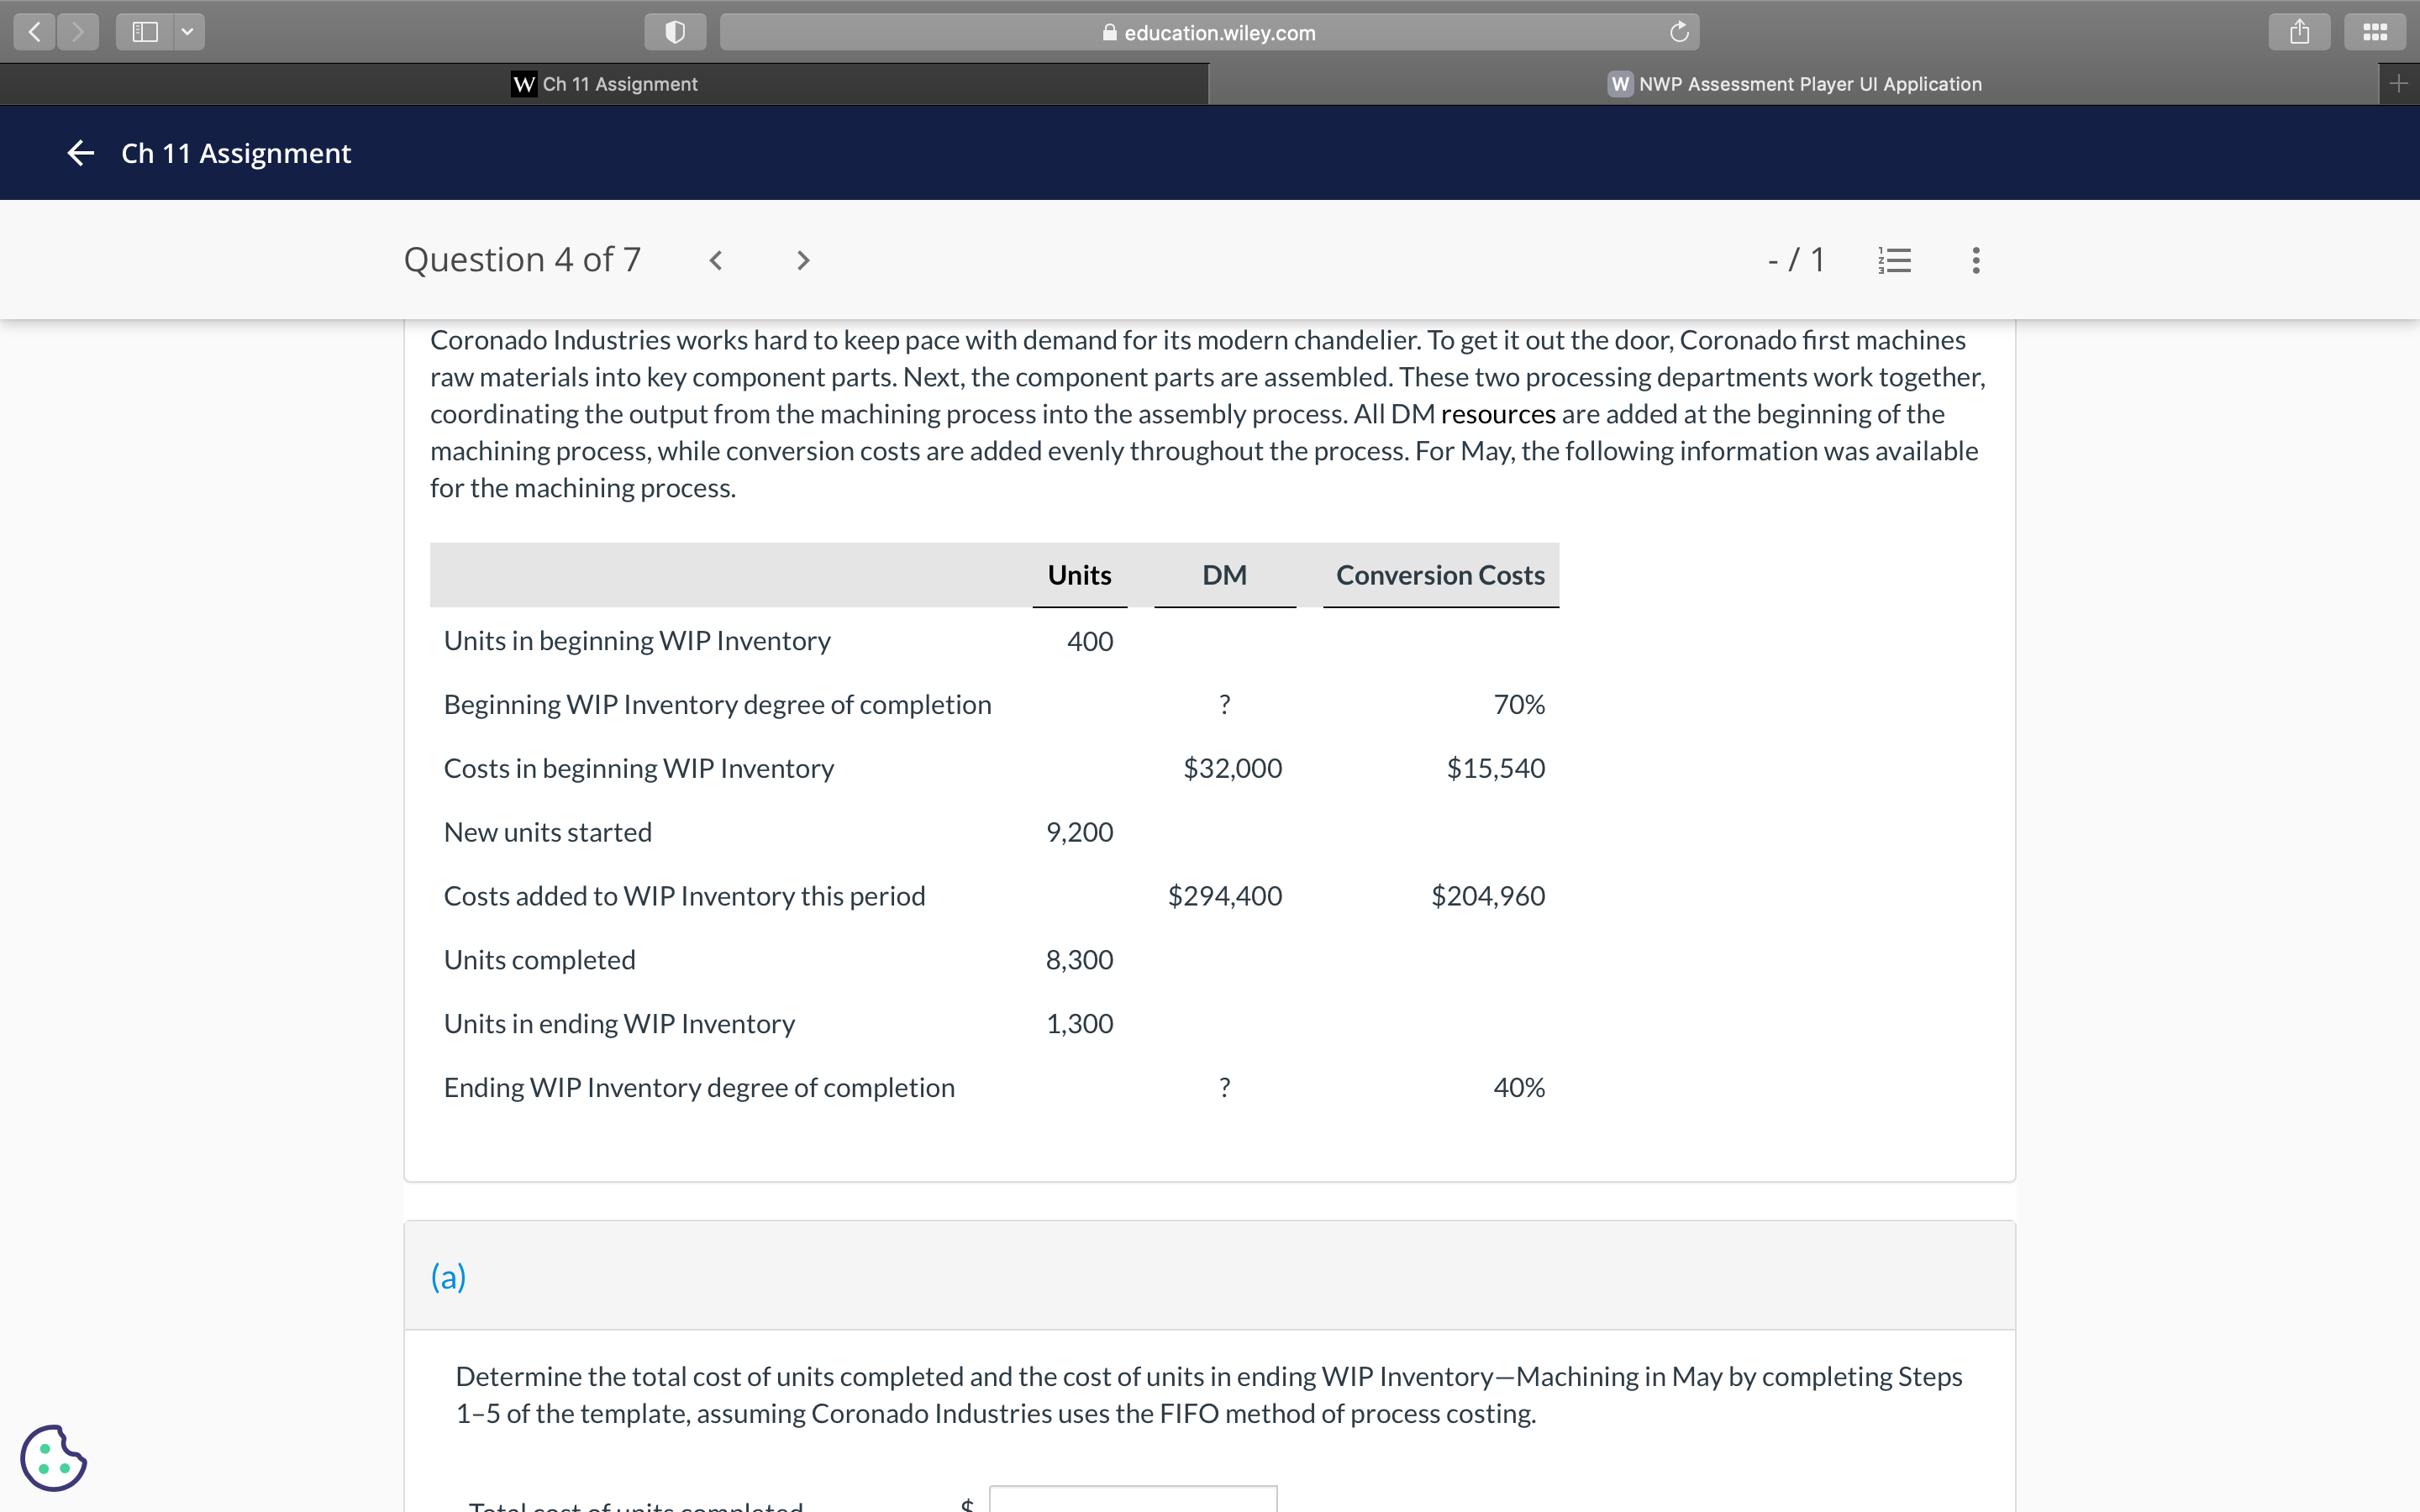Return to Ch 11 Assignment via back arrow
Screen dimensions: 2420x1512
coord(80,152)
